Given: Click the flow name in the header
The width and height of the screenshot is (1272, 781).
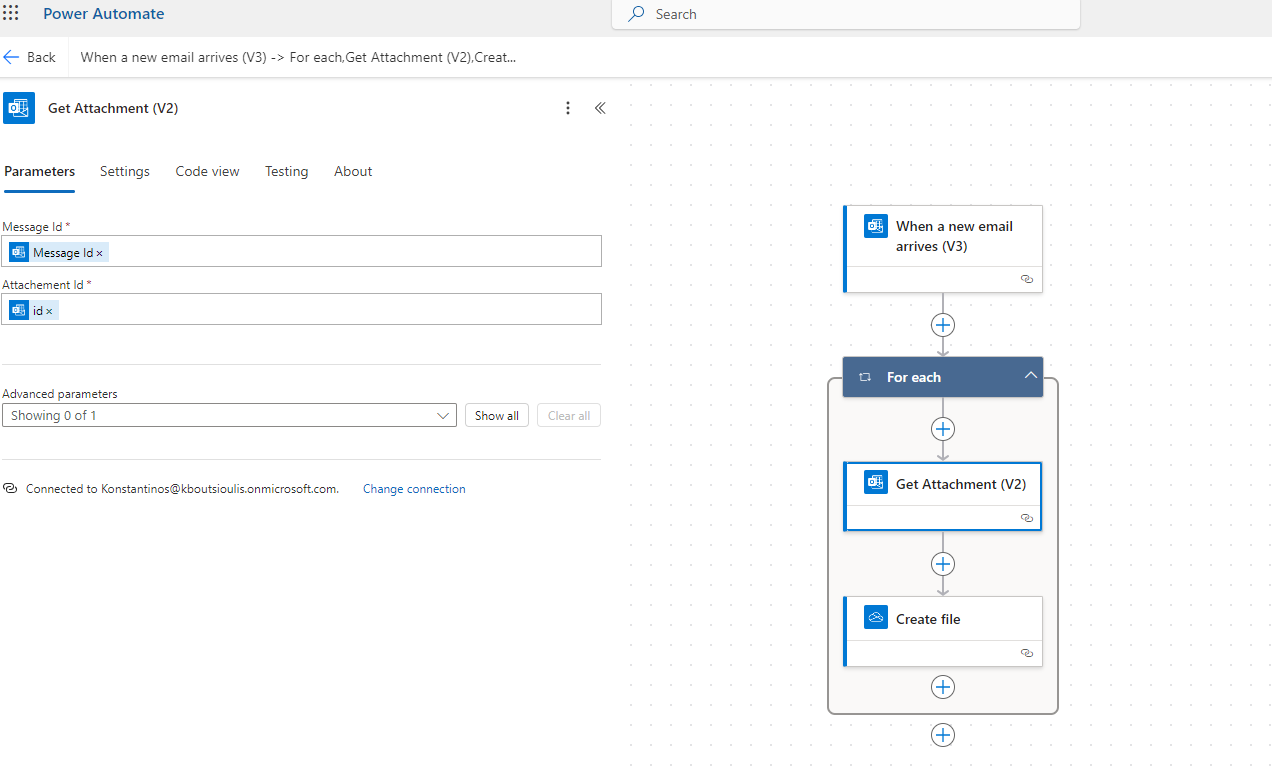Looking at the screenshot, I should (298, 57).
